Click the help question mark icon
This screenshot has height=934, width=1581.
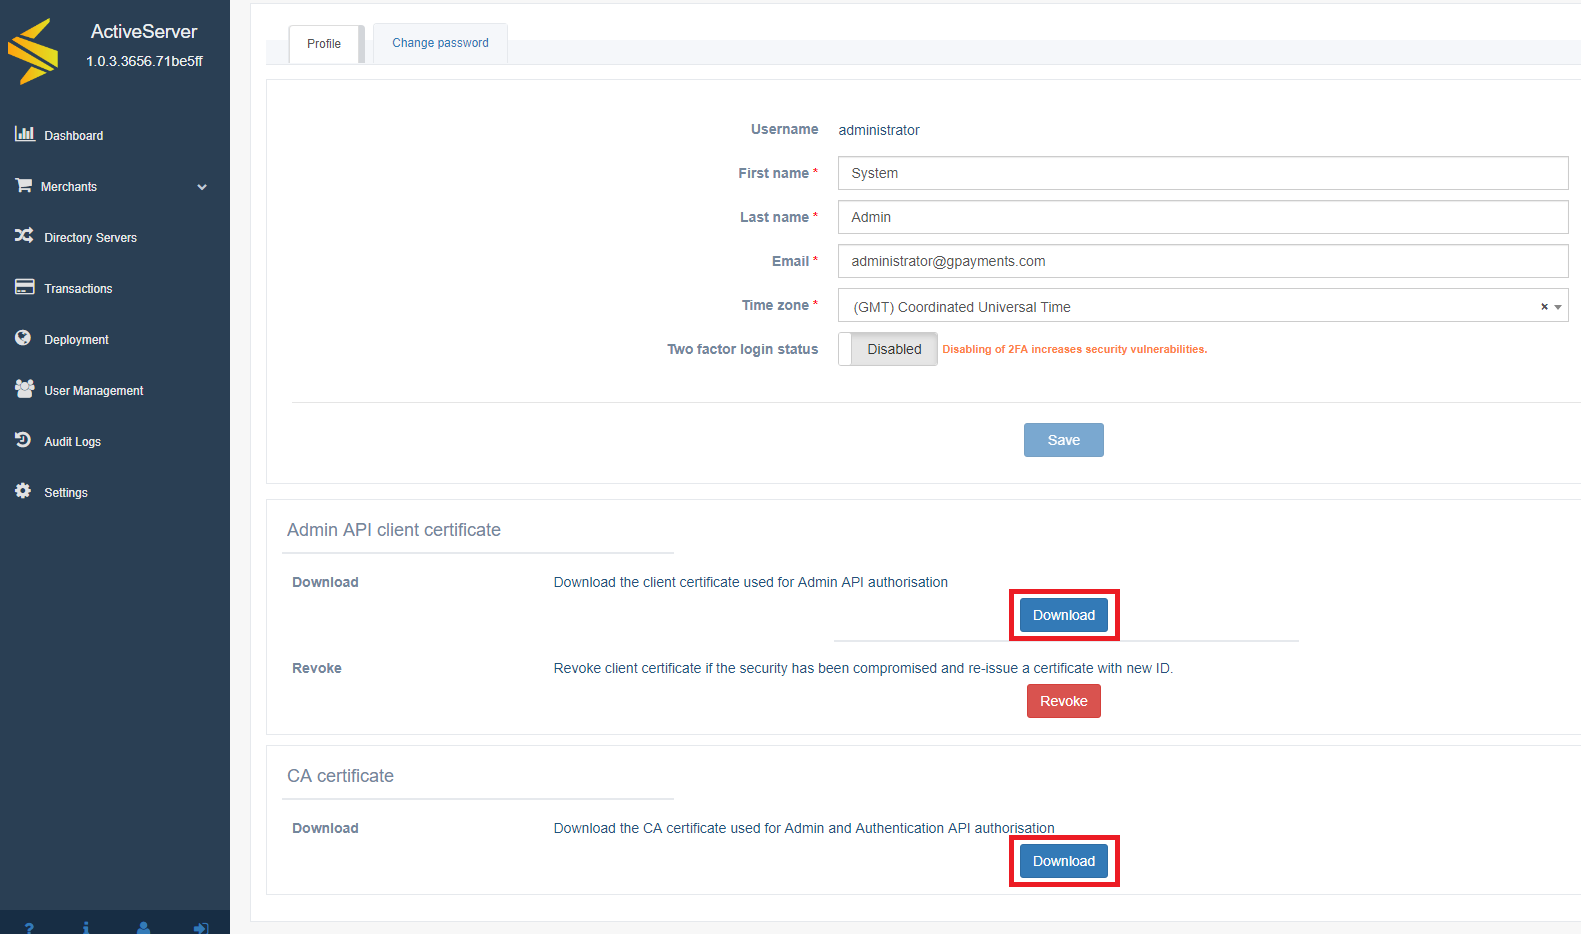[x=29, y=927]
